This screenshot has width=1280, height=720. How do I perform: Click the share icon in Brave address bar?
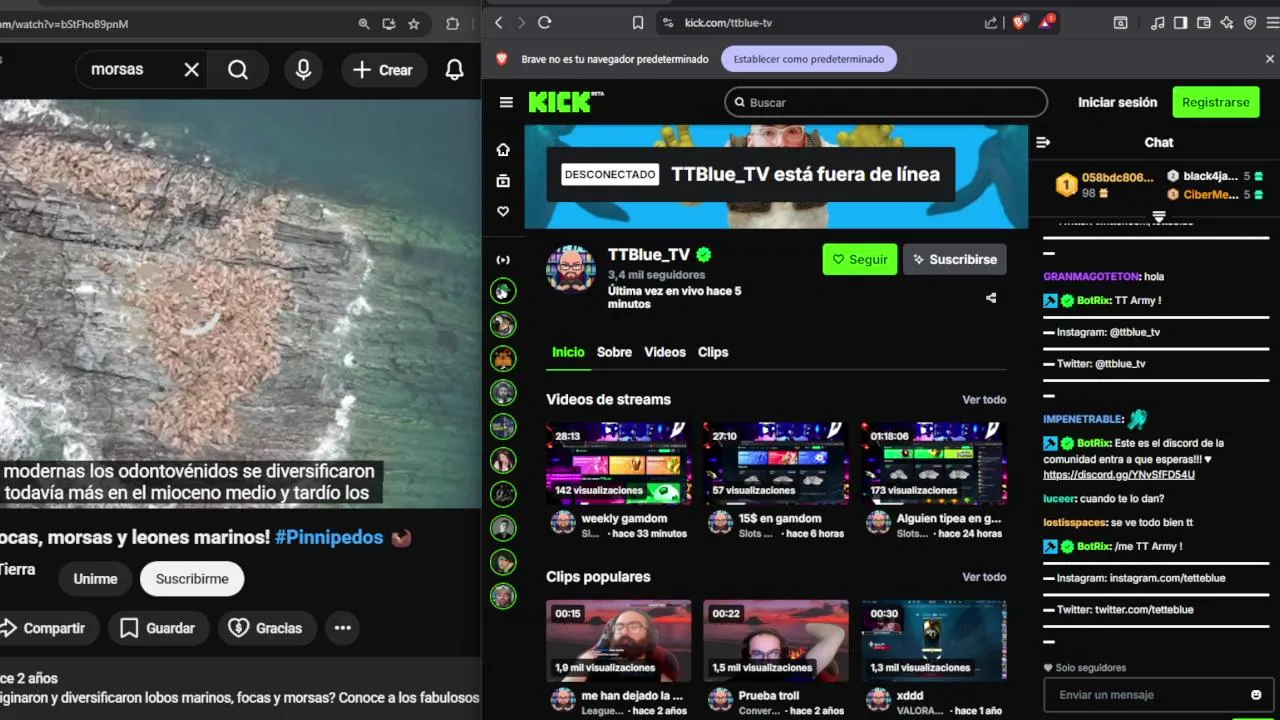(x=991, y=22)
